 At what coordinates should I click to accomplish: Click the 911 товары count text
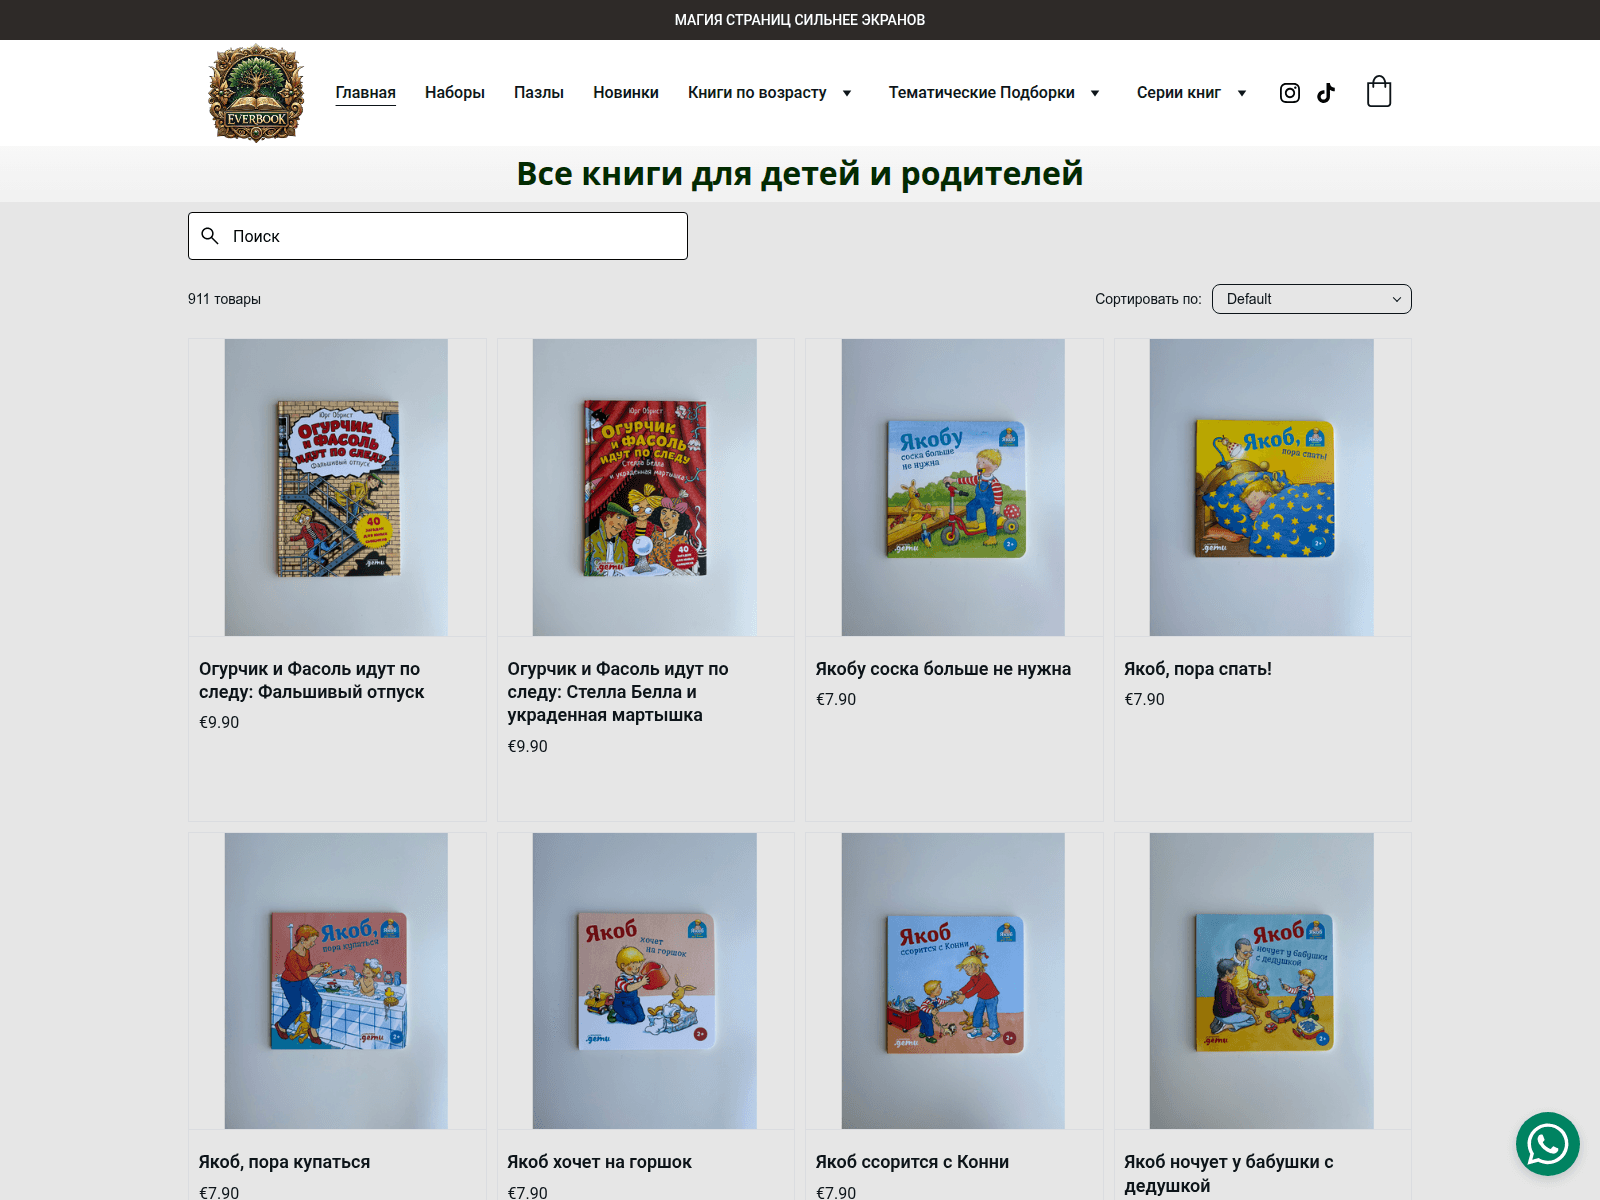click(224, 299)
